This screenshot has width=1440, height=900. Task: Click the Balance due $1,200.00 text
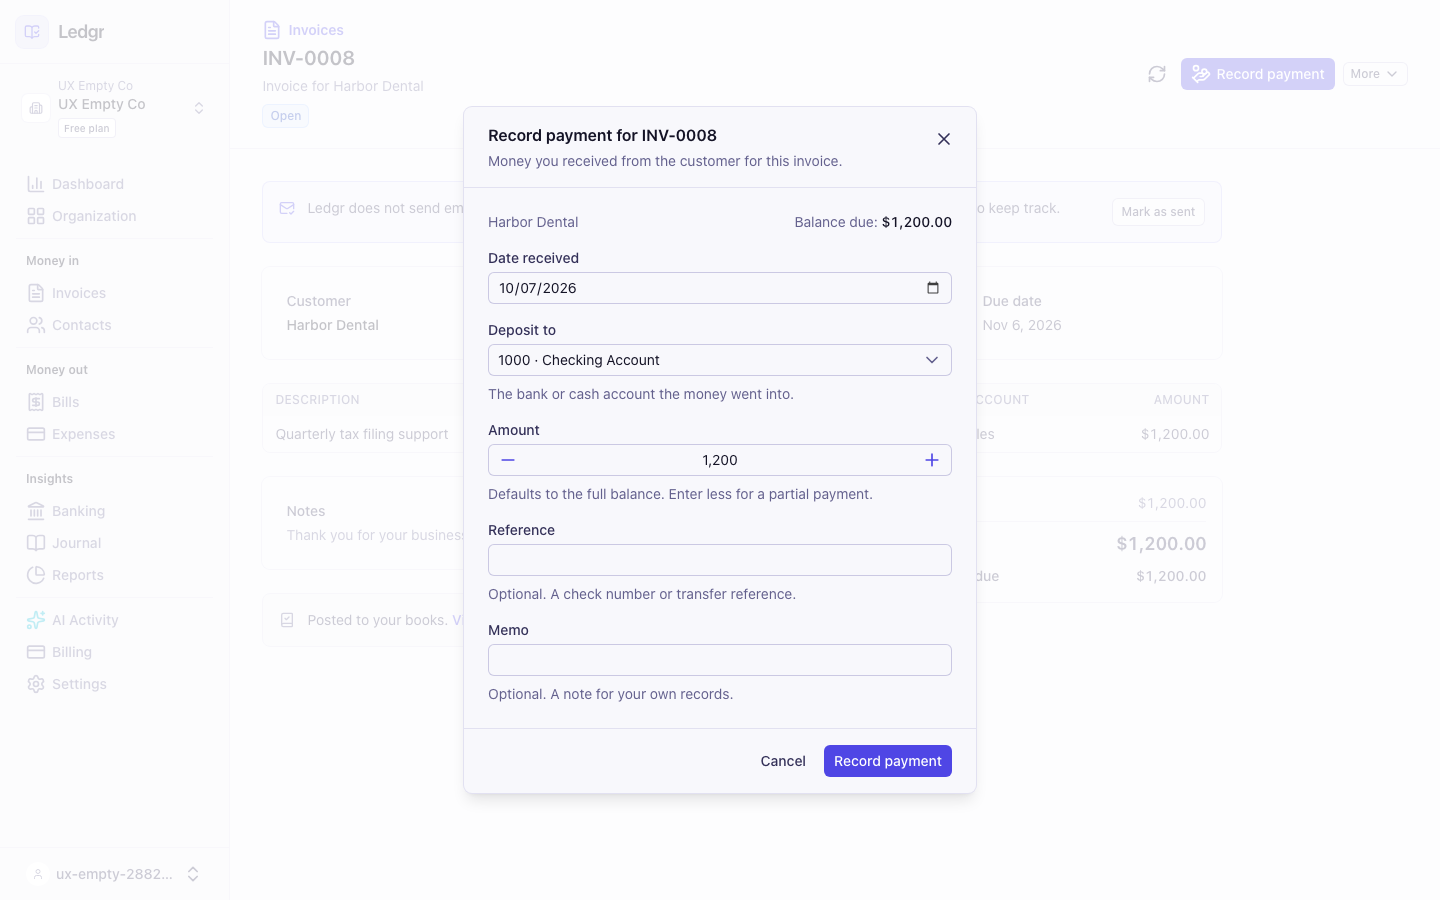(x=873, y=222)
